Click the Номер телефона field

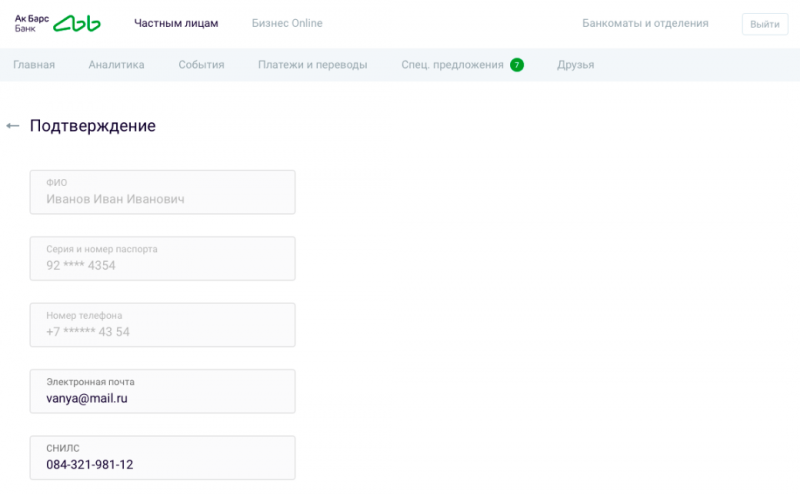coord(163,324)
